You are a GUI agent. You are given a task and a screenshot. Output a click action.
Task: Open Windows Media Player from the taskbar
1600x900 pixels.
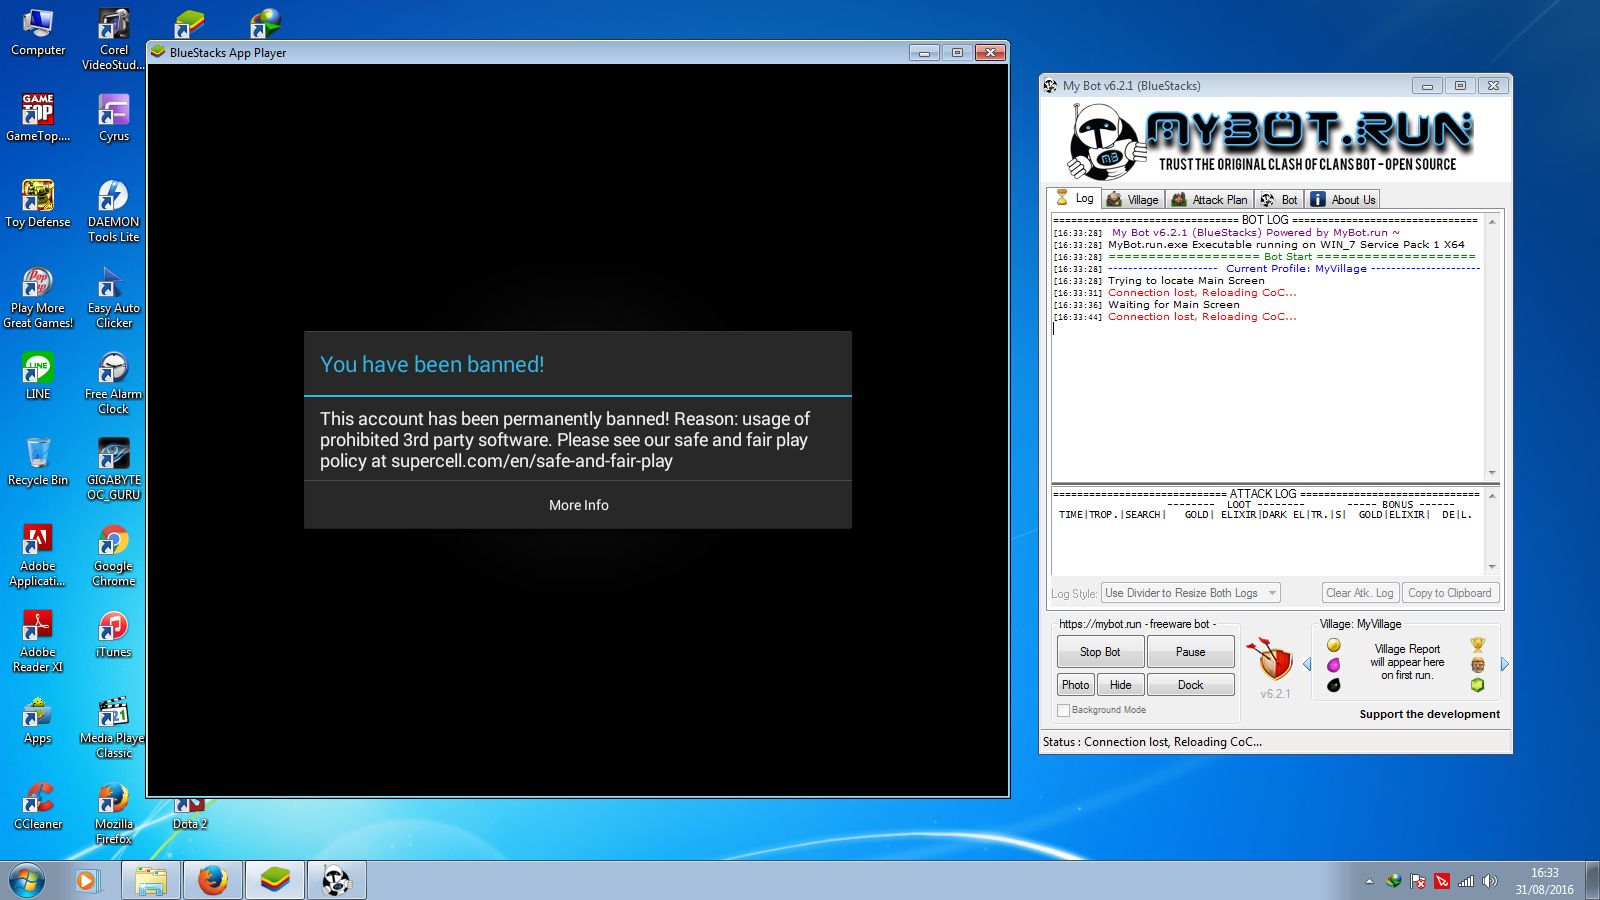point(86,881)
